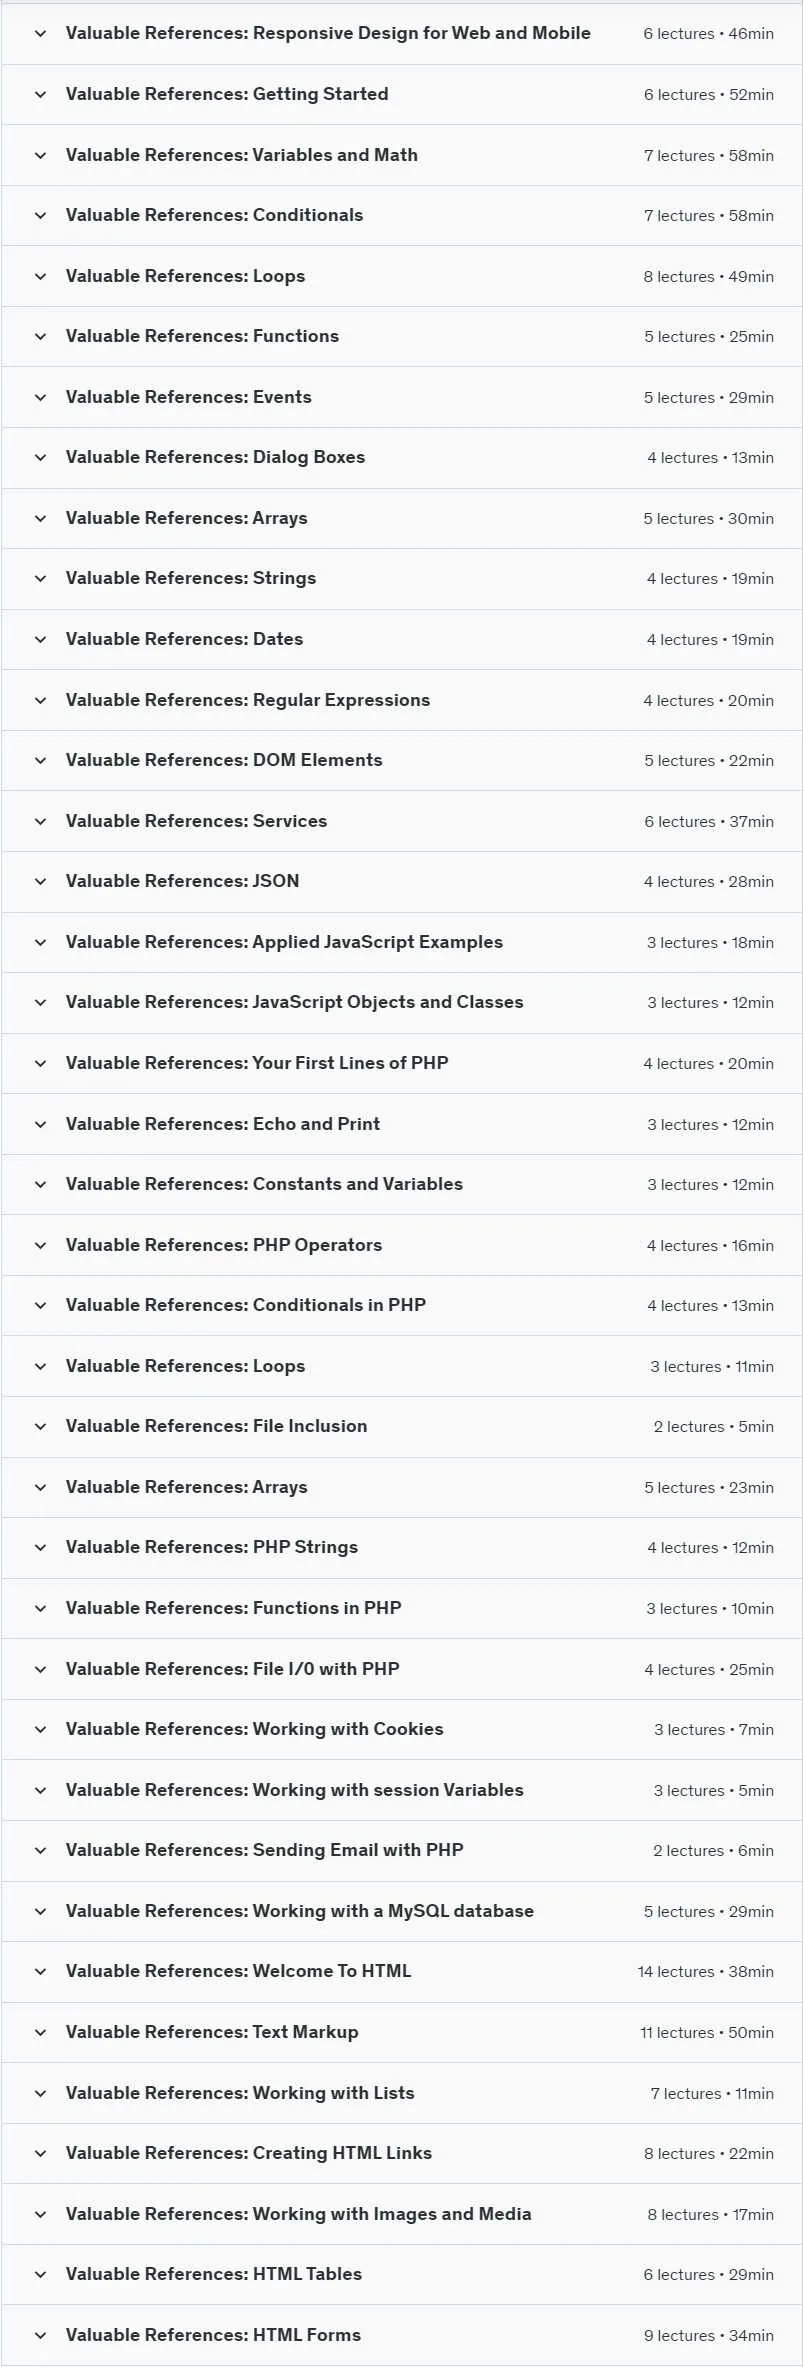Image resolution: width=804 pixels, height=2367 pixels.
Task: Expand Applied JavaScript Examples section title
Action: pyautogui.click(x=284, y=942)
